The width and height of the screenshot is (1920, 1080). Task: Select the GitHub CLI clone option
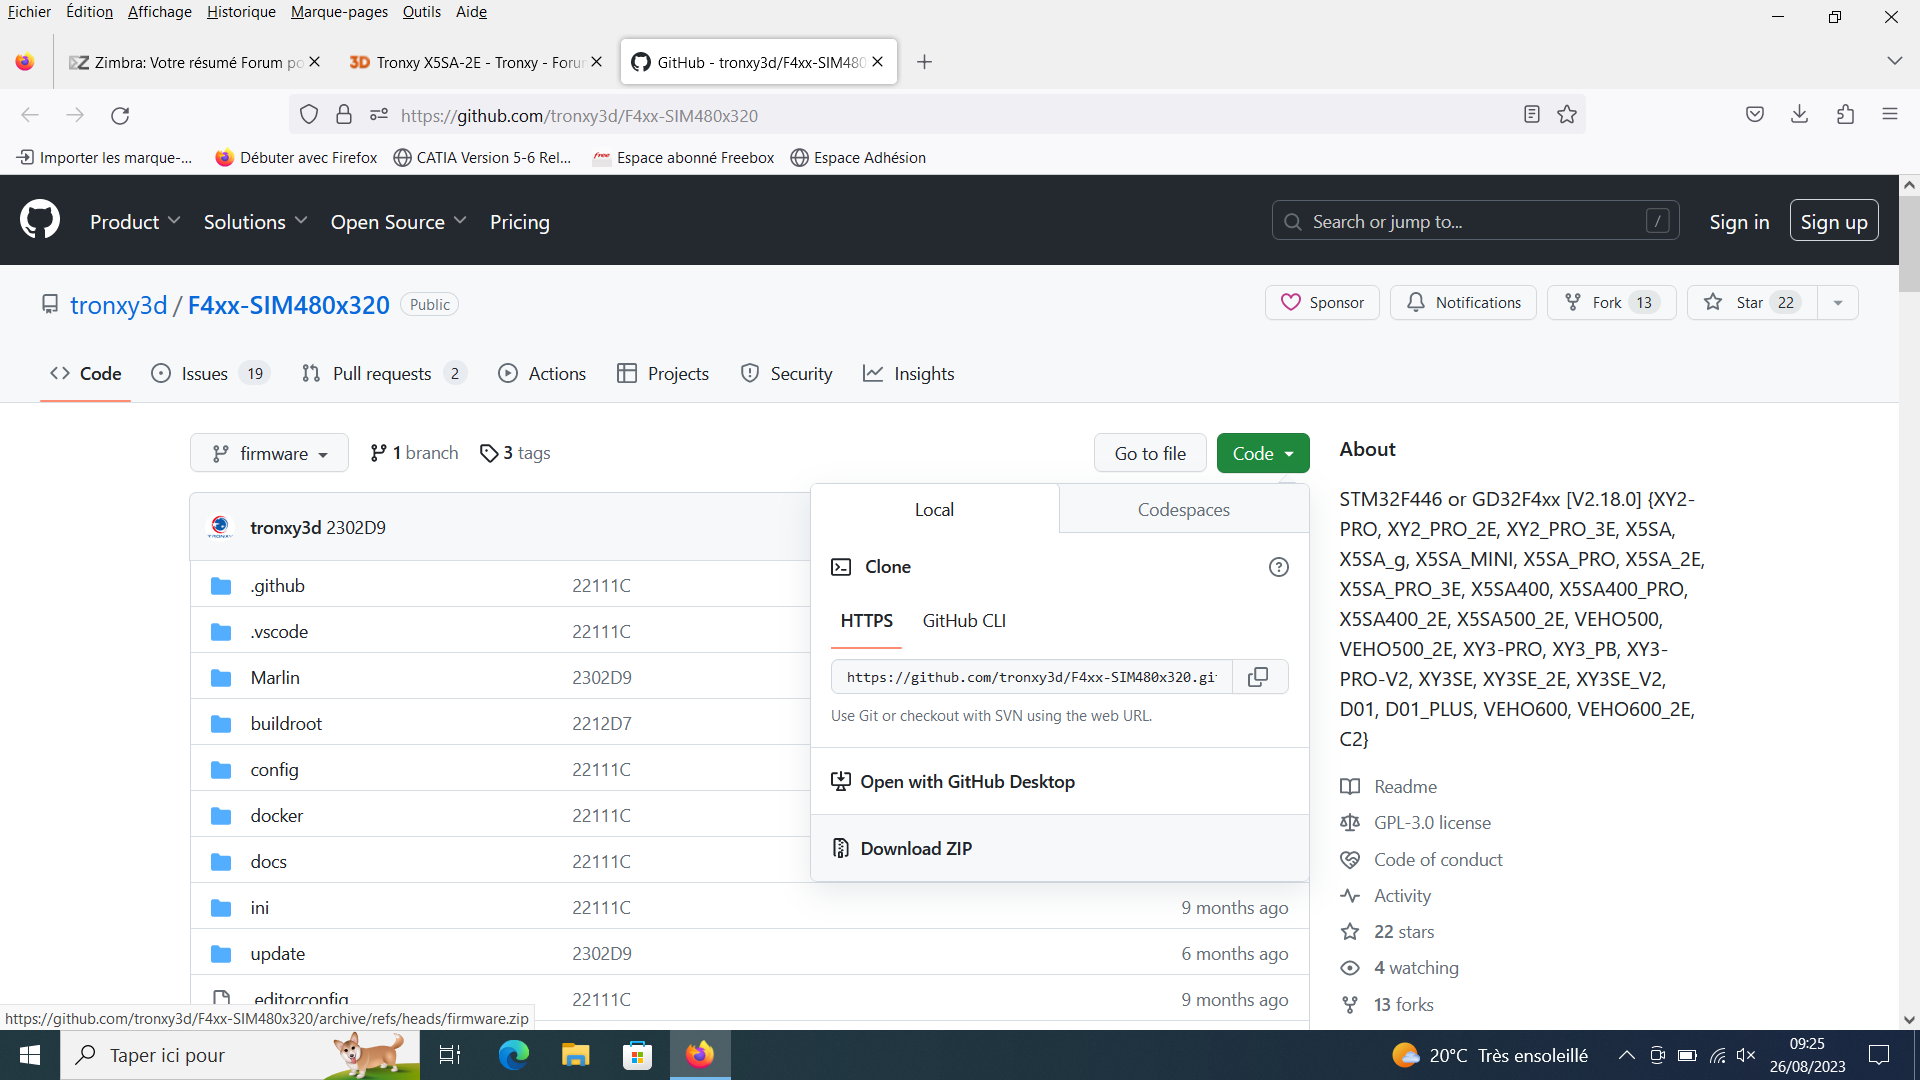click(964, 621)
